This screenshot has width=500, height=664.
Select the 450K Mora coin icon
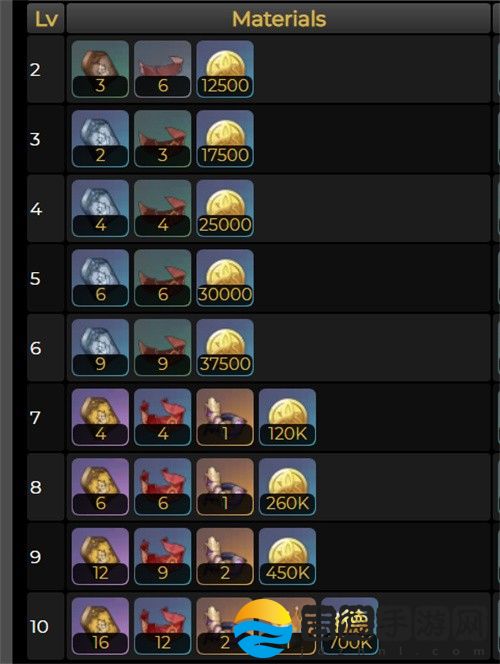pos(287,556)
